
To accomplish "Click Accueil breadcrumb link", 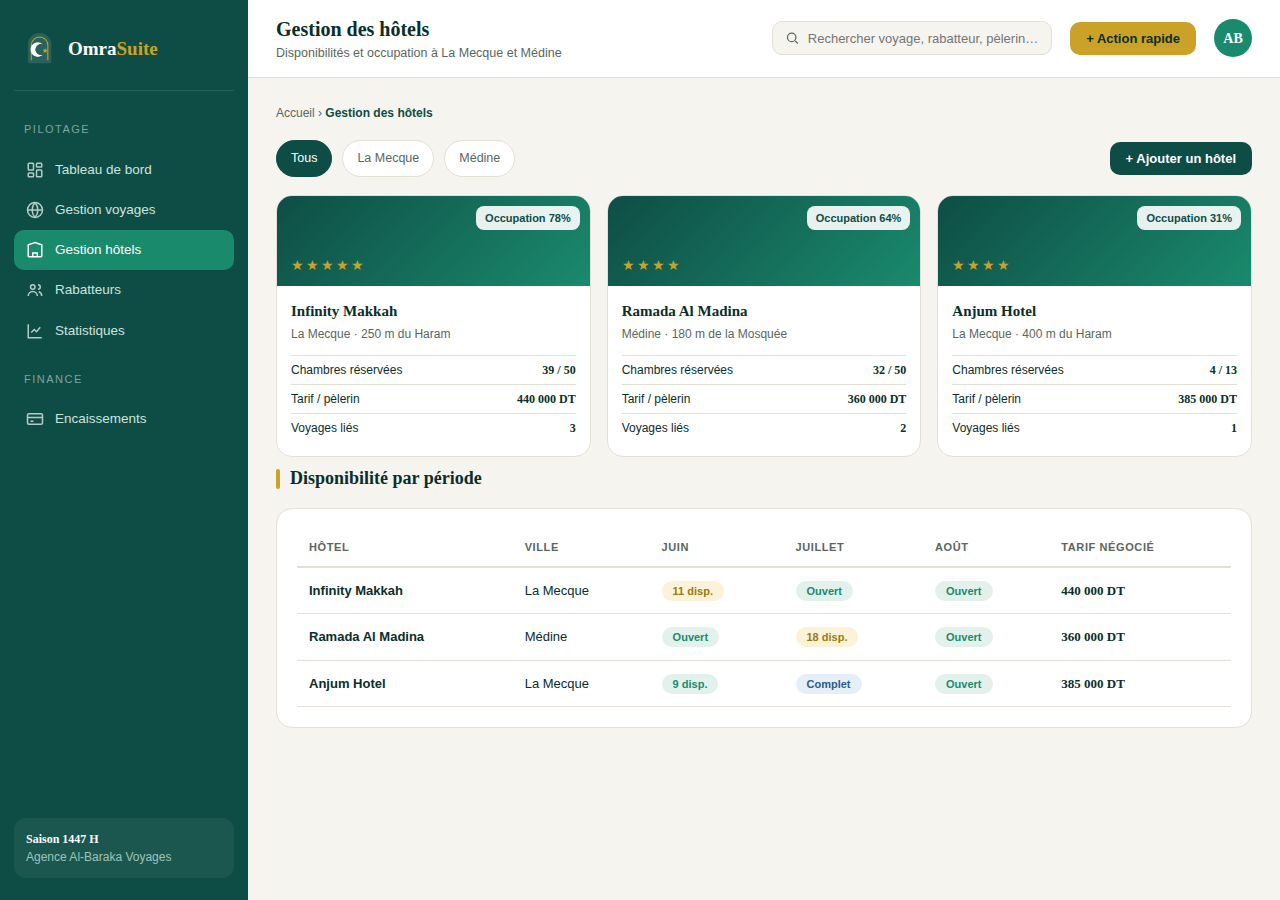I will [295, 113].
